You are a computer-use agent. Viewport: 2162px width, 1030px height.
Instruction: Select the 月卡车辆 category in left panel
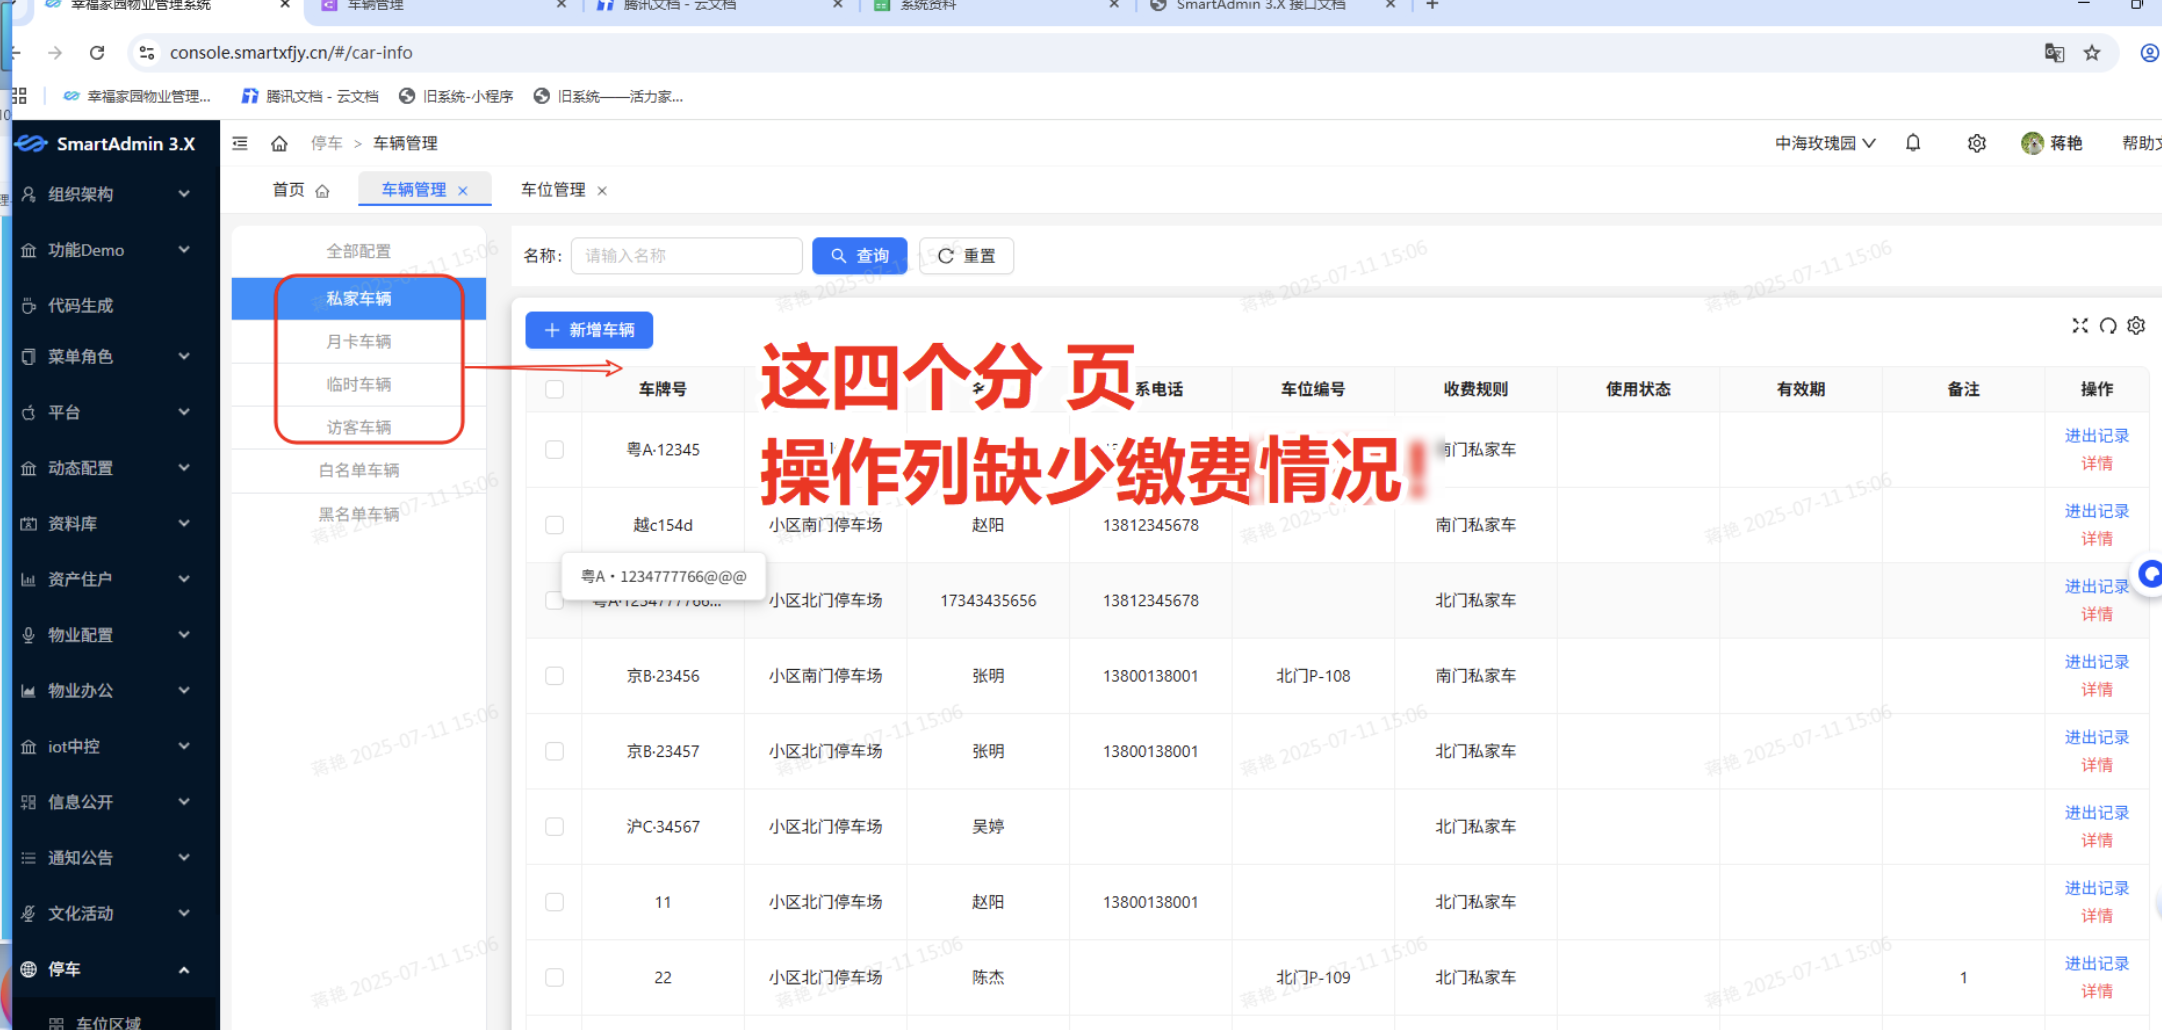359,341
